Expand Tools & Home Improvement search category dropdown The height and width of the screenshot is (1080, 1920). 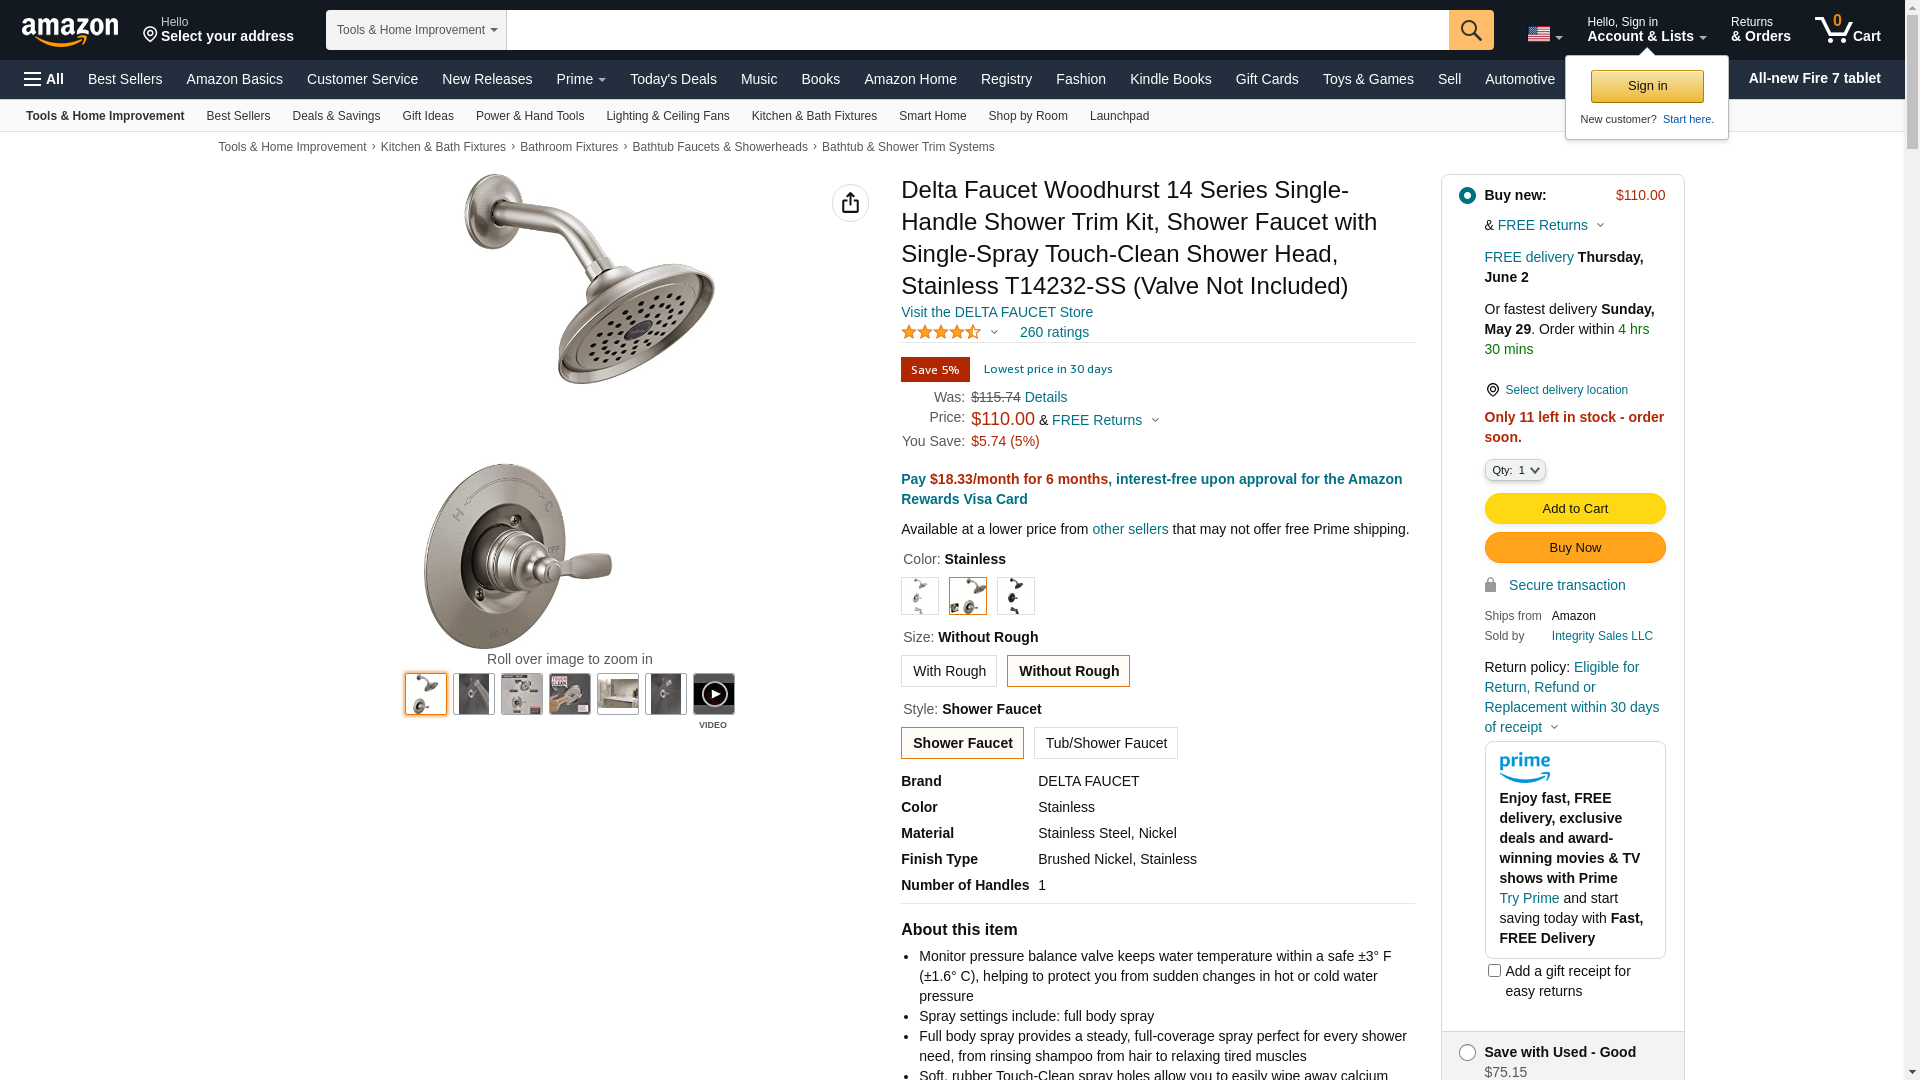coord(416,30)
